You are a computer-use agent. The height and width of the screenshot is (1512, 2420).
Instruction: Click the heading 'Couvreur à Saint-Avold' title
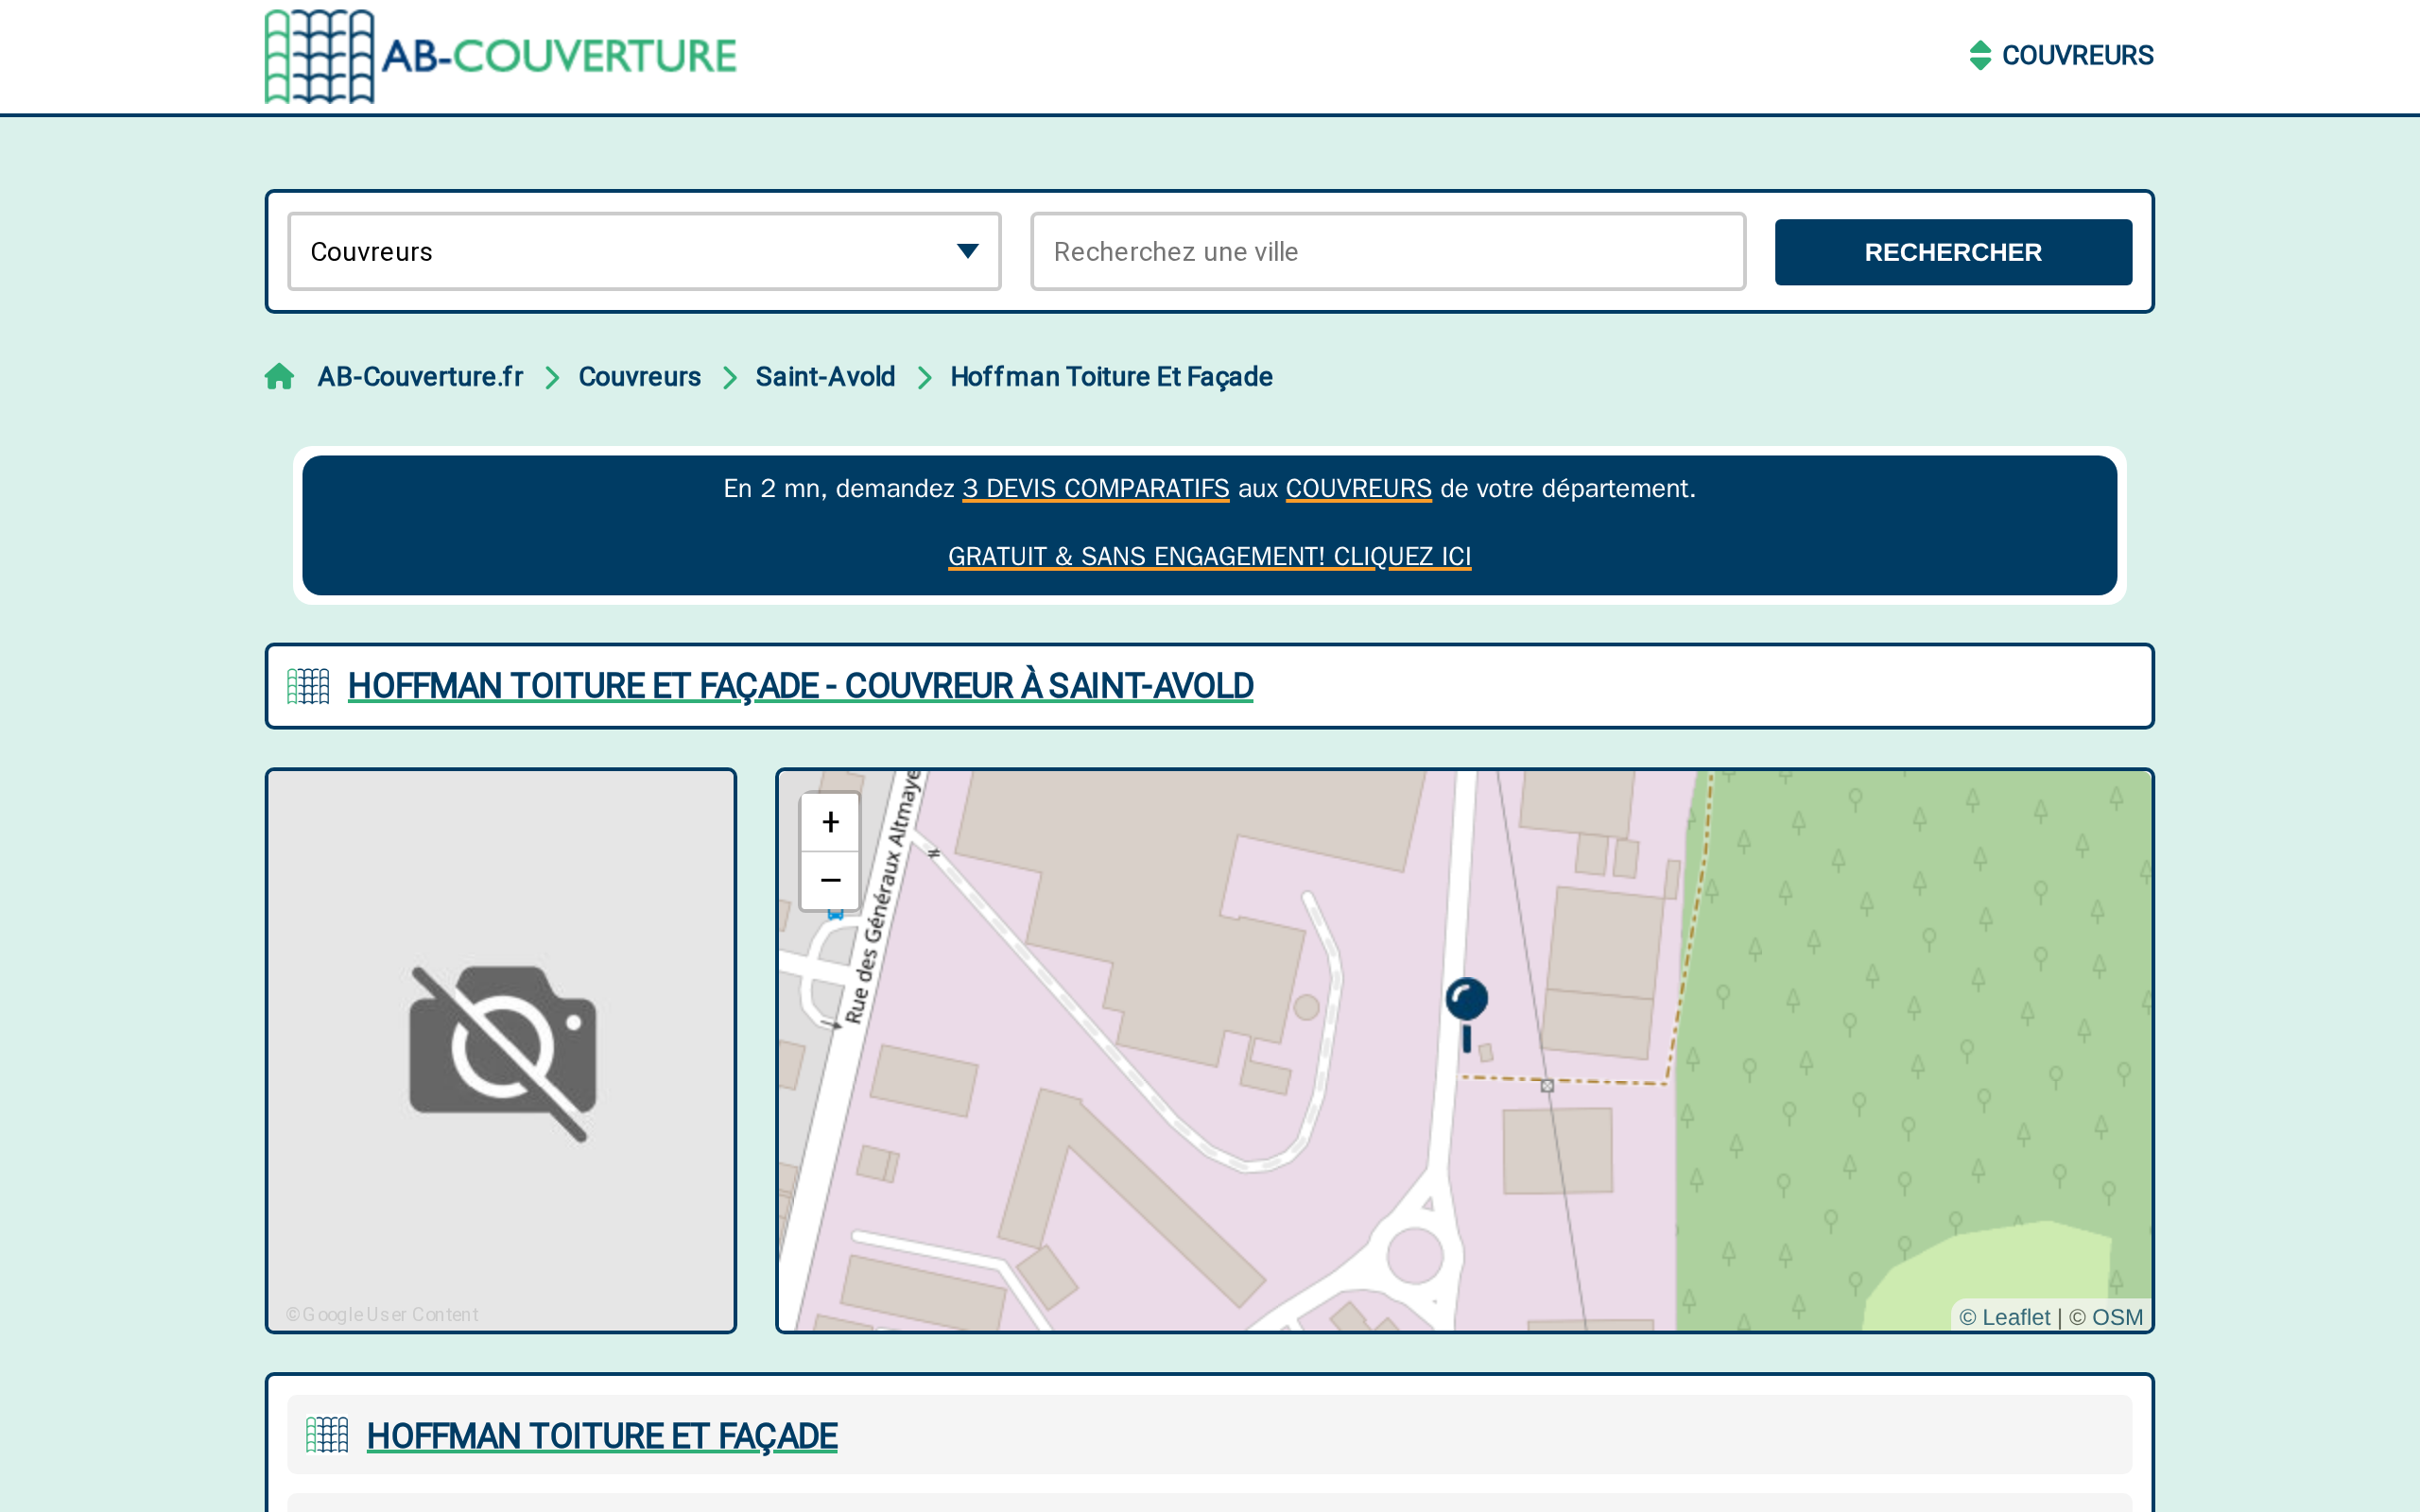pyautogui.click(x=800, y=686)
